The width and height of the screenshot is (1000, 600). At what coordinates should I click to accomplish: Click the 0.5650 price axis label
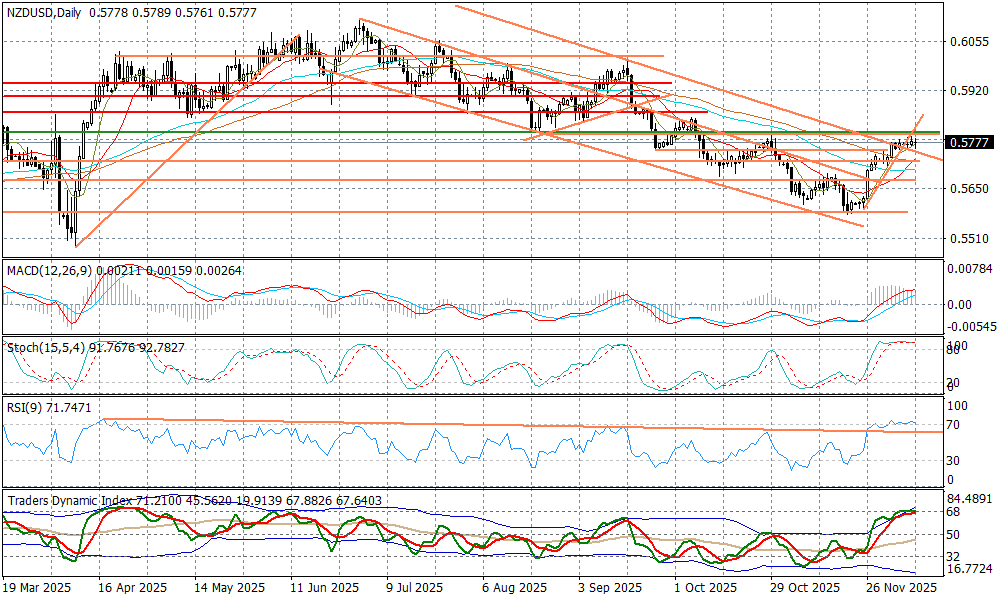968,188
